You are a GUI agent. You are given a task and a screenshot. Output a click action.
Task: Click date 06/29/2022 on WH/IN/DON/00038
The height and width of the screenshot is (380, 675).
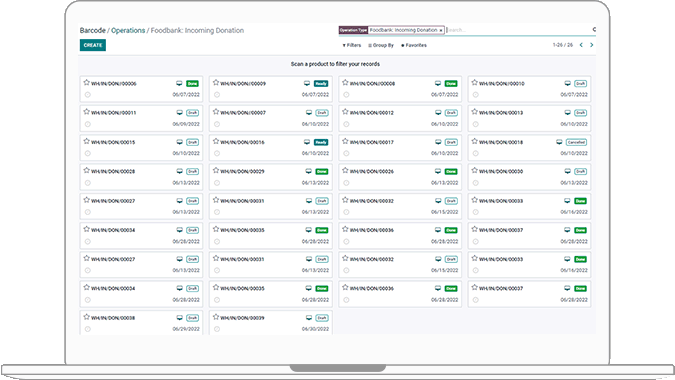[x=186, y=329]
